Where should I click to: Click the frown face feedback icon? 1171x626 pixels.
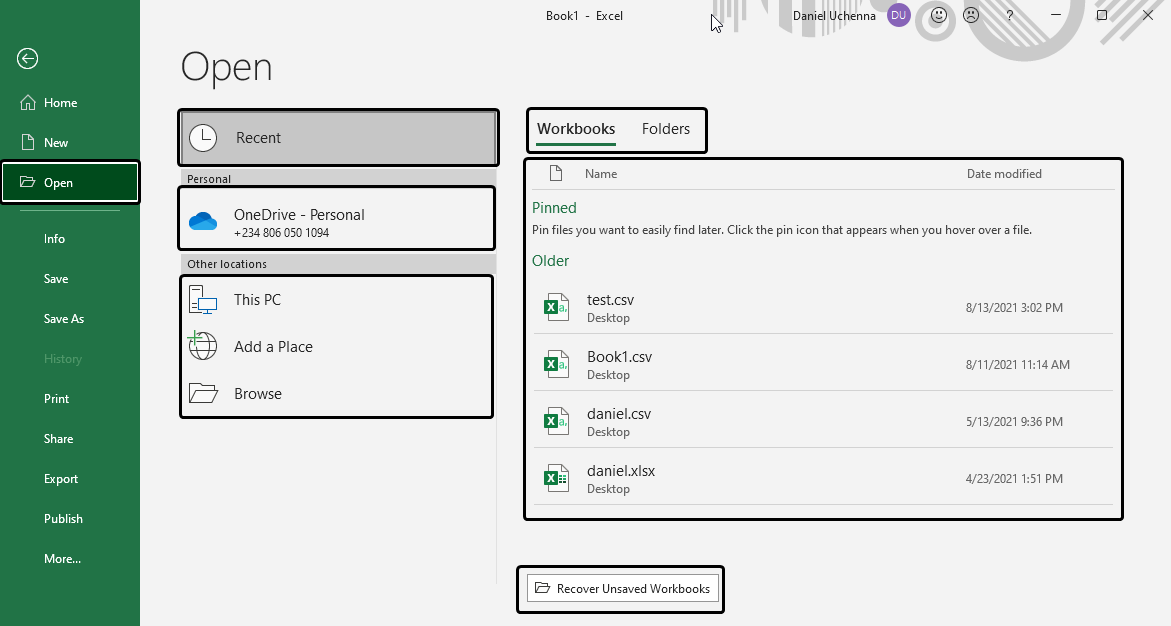click(x=971, y=15)
